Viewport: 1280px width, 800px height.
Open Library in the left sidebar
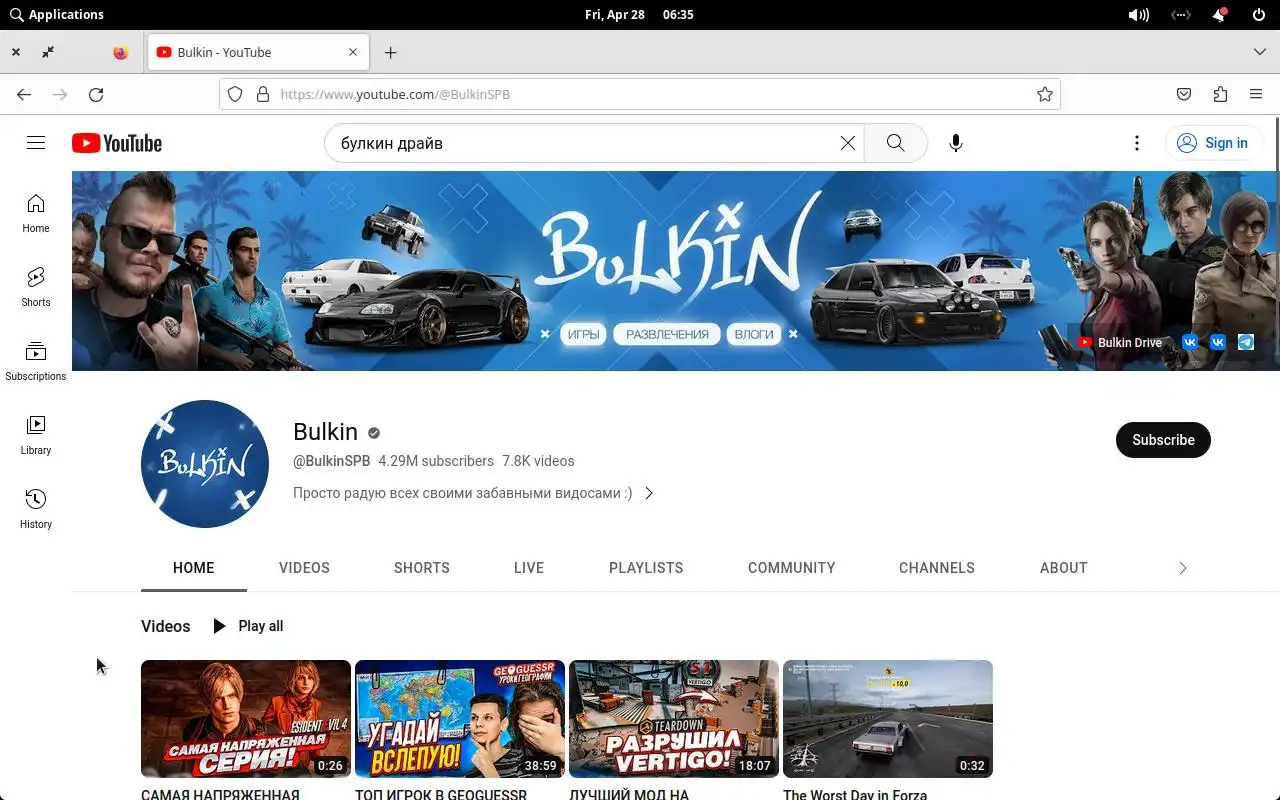36,435
